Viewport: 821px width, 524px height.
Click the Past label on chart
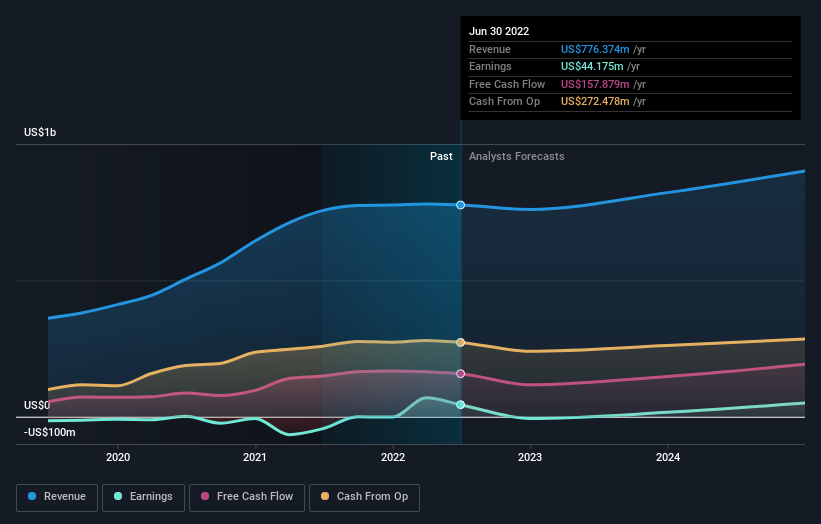441,157
